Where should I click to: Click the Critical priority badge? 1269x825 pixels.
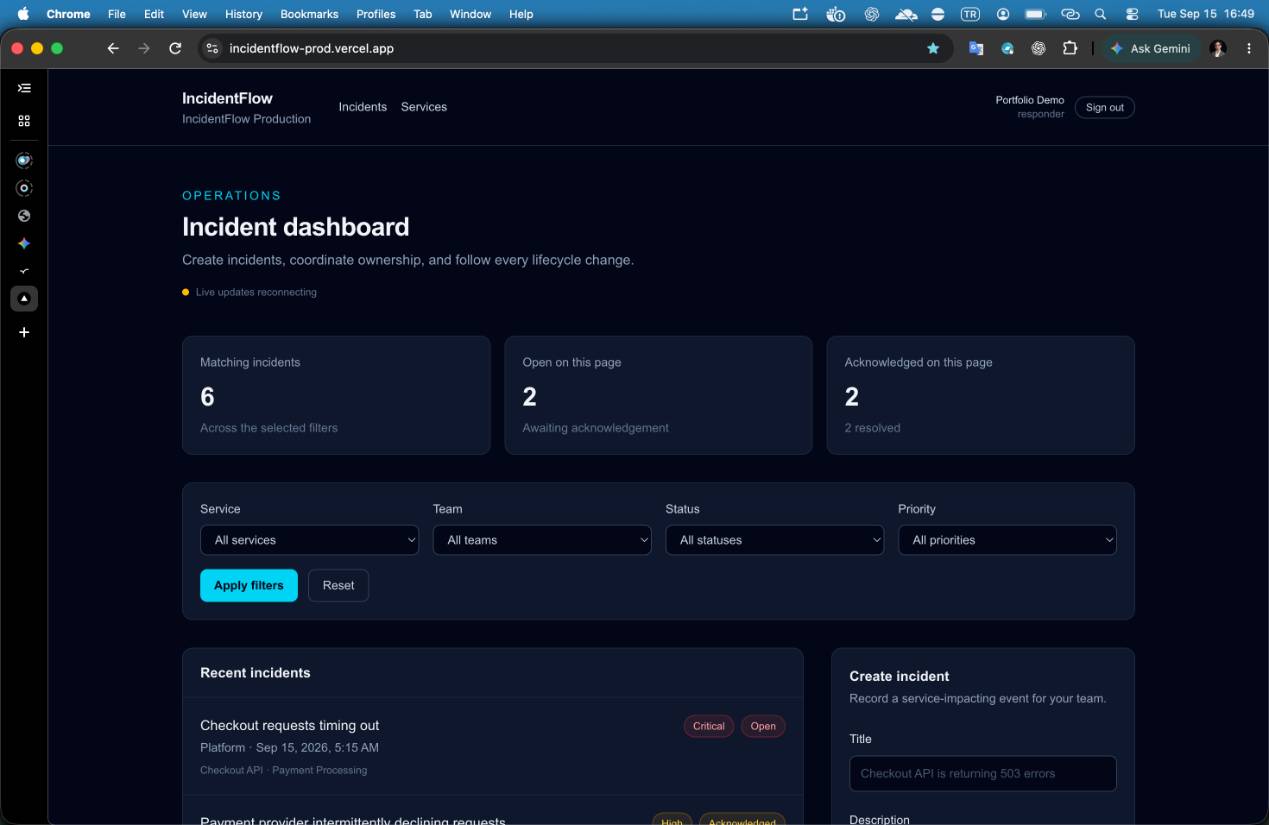[709, 726]
